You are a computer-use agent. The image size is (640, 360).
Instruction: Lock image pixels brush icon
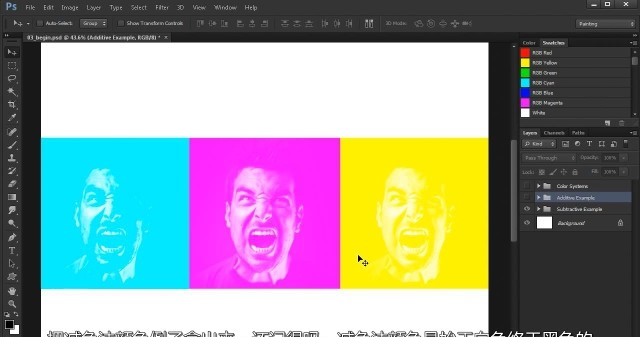[553, 172]
